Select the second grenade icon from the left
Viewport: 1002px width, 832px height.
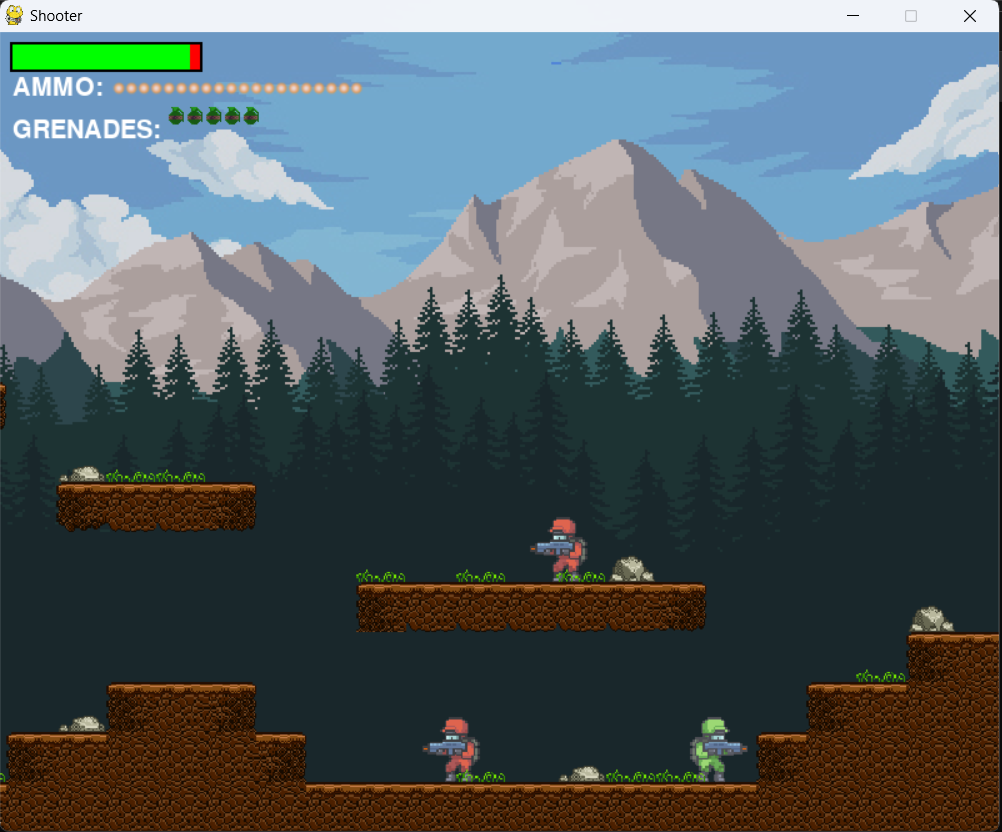pyautogui.click(x=194, y=114)
